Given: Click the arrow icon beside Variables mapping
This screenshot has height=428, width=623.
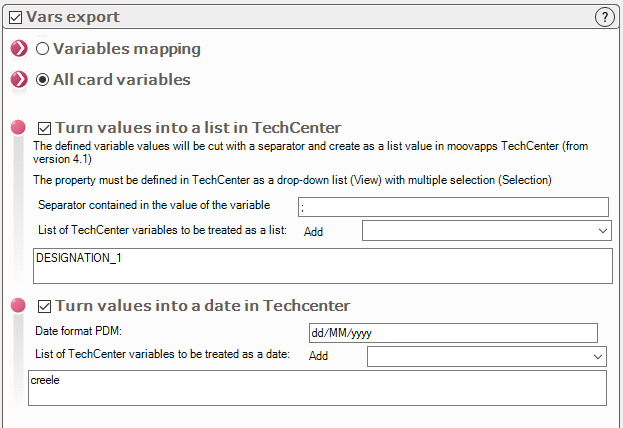Looking at the screenshot, I should pyautogui.click(x=19, y=49).
